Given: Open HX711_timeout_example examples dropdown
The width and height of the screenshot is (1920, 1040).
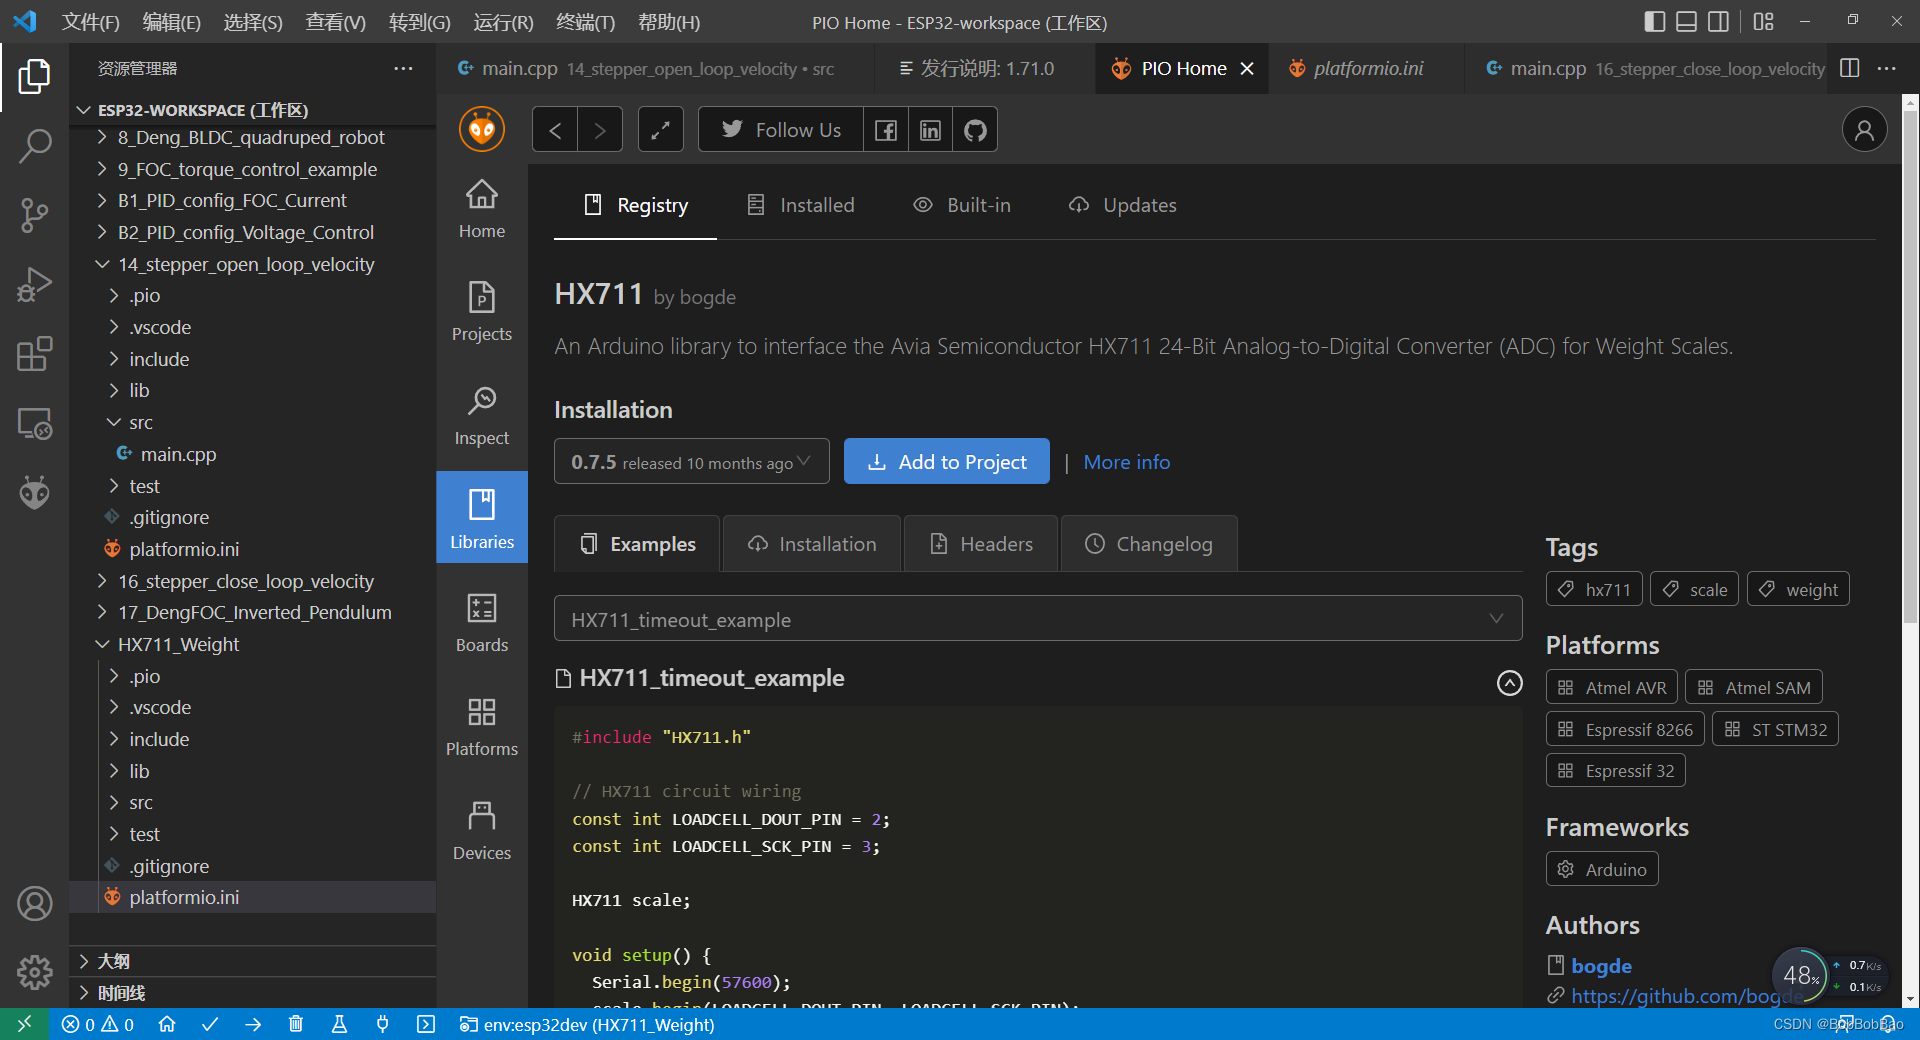Looking at the screenshot, I should [1037, 619].
